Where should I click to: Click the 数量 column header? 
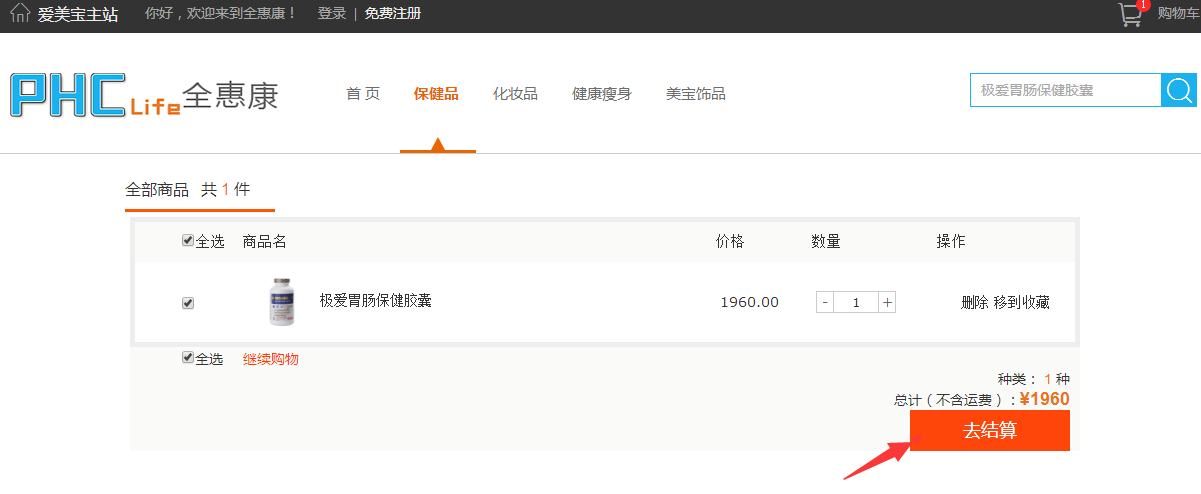click(x=826, y=242)
